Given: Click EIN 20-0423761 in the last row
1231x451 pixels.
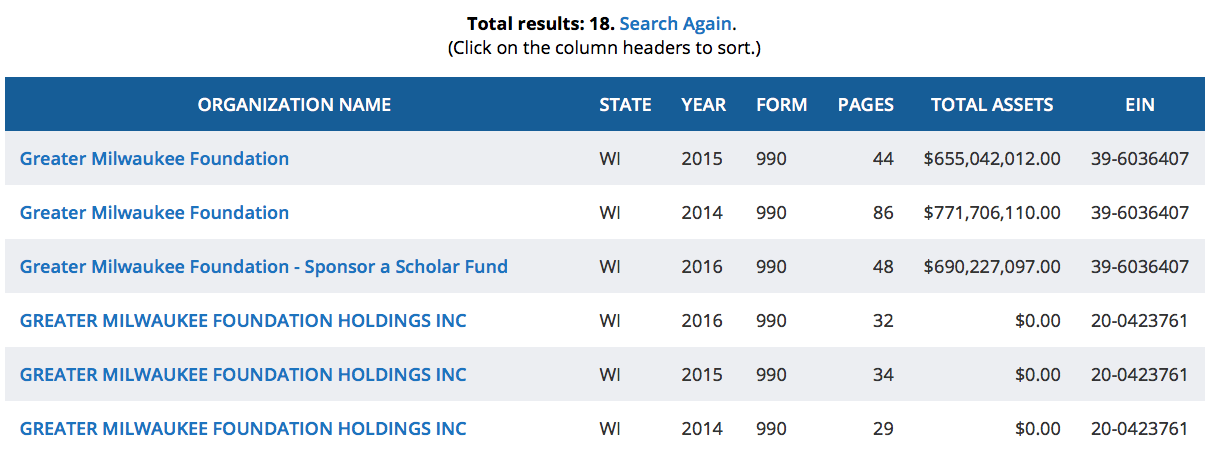Looking at the screenshot, I should [1139, 429].
